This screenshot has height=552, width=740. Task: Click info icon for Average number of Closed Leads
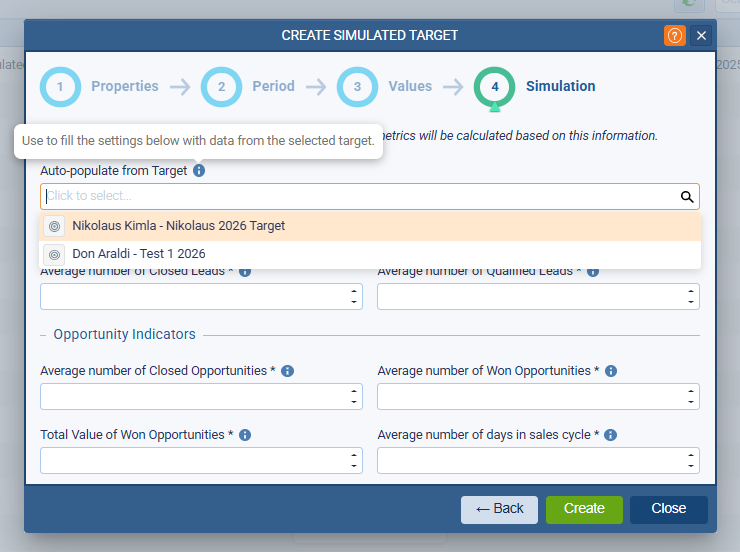coord(245,271)
